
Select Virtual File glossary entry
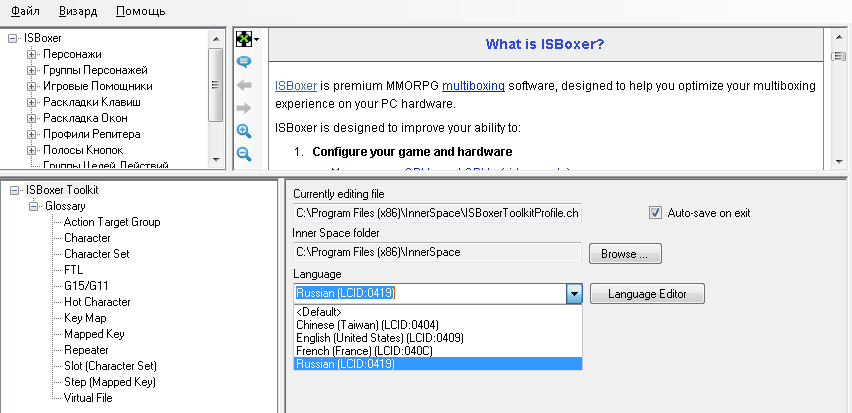pos(88,398)
